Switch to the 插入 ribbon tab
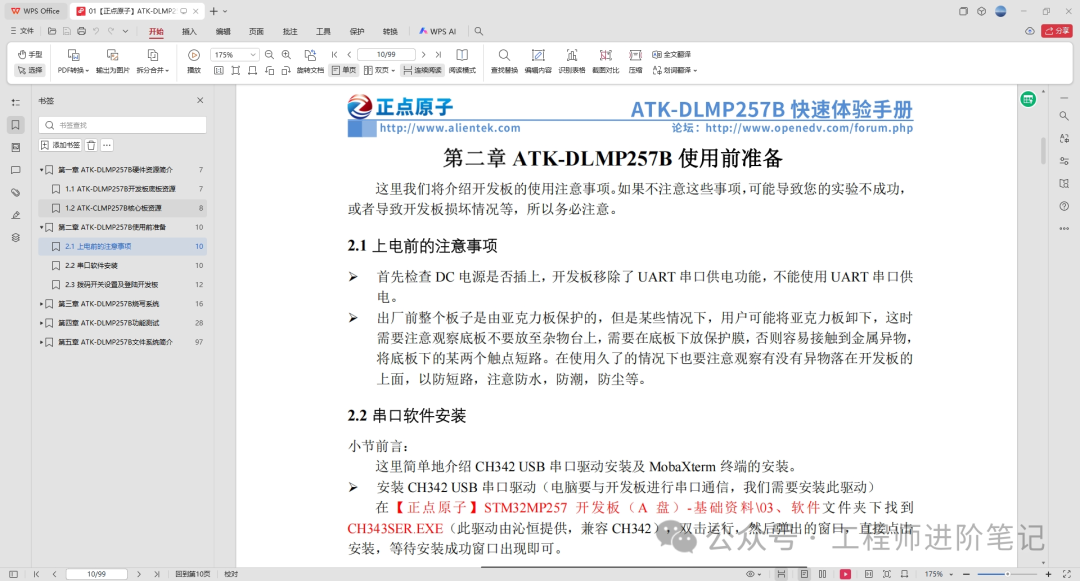Image resolution: width=1080 pixels, height=581 pixels. [189, 31]
